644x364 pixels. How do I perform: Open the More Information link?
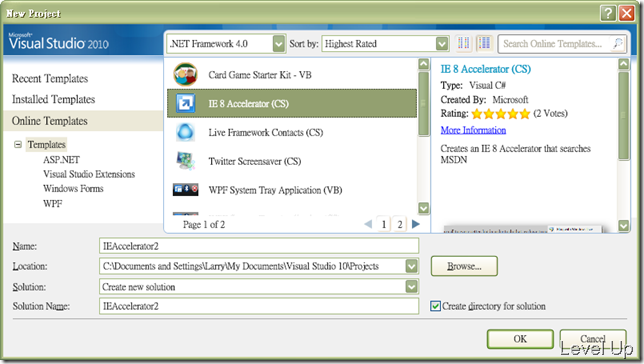click(473, 130)
